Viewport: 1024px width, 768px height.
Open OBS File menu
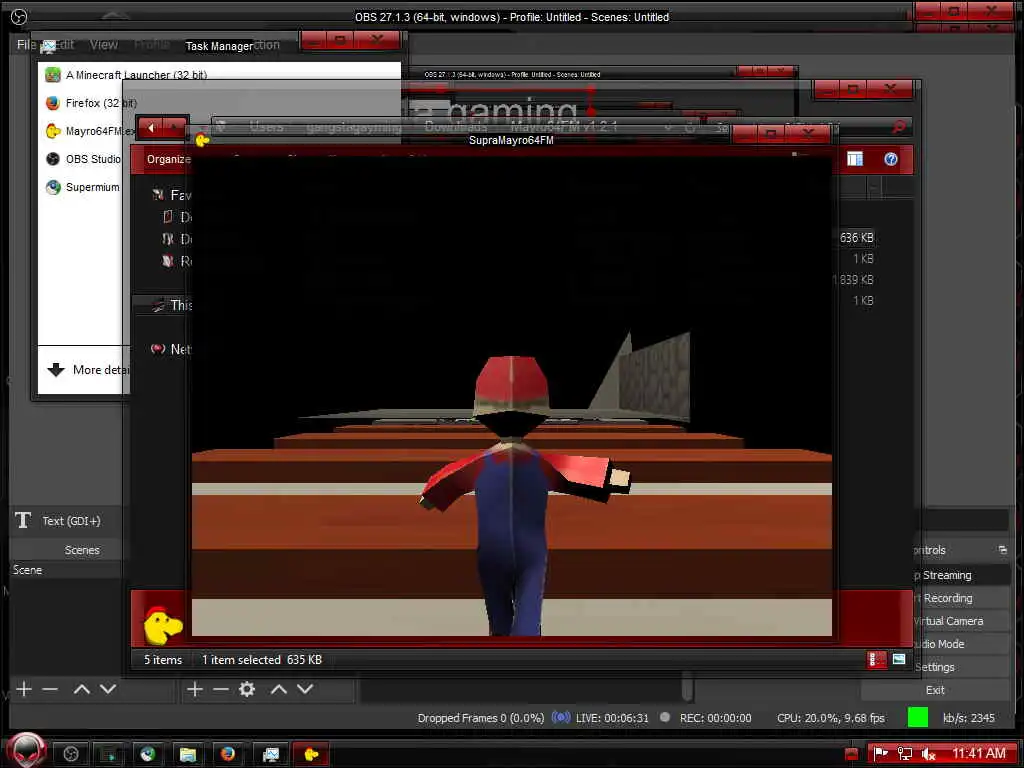26,44
